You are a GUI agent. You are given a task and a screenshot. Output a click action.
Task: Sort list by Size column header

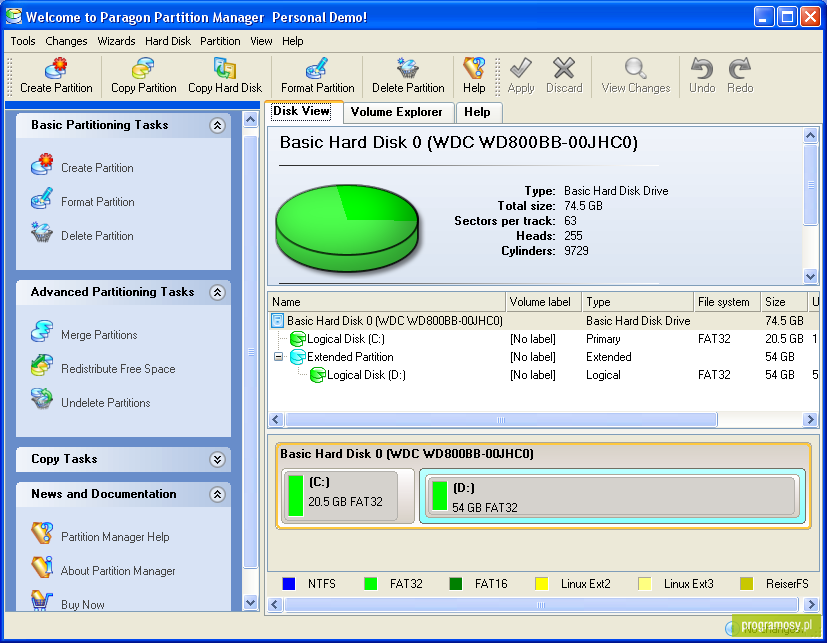[784, 302]
